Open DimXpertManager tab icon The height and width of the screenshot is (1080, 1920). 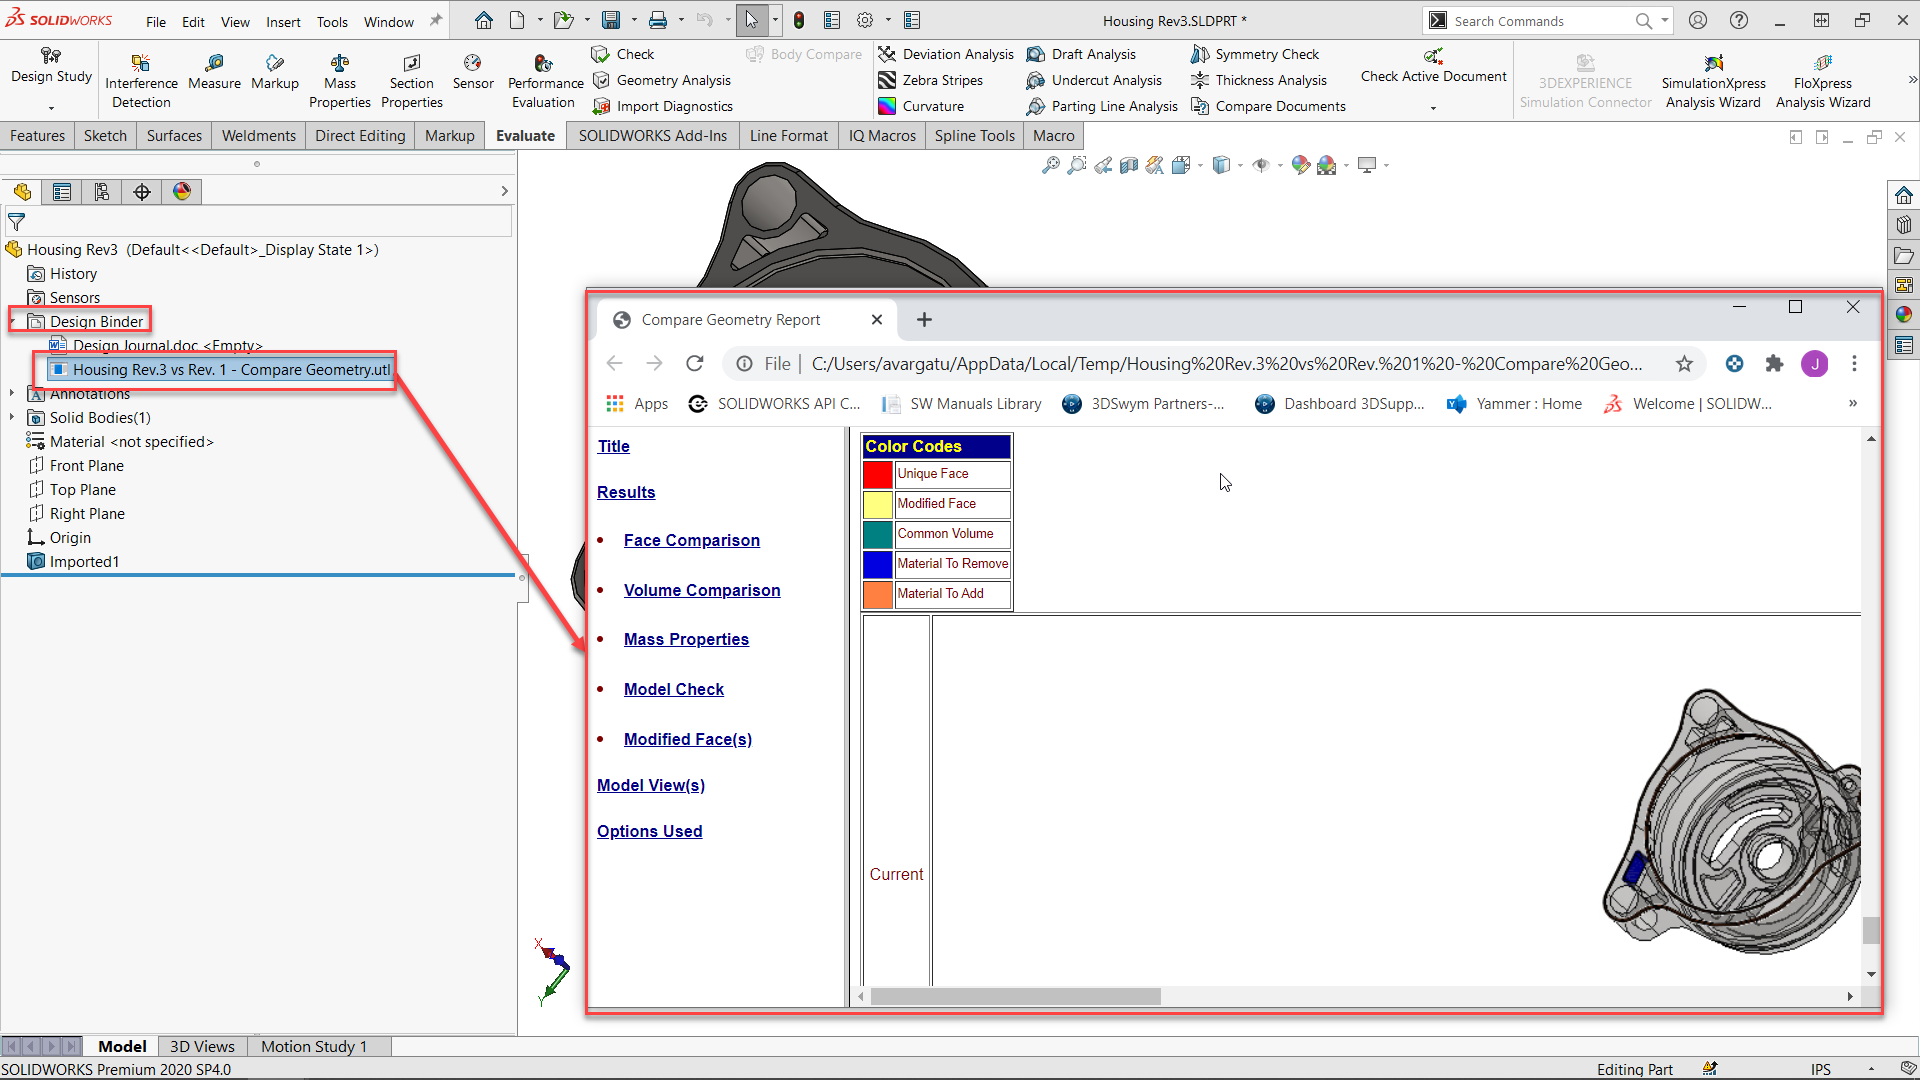point(142,192)
